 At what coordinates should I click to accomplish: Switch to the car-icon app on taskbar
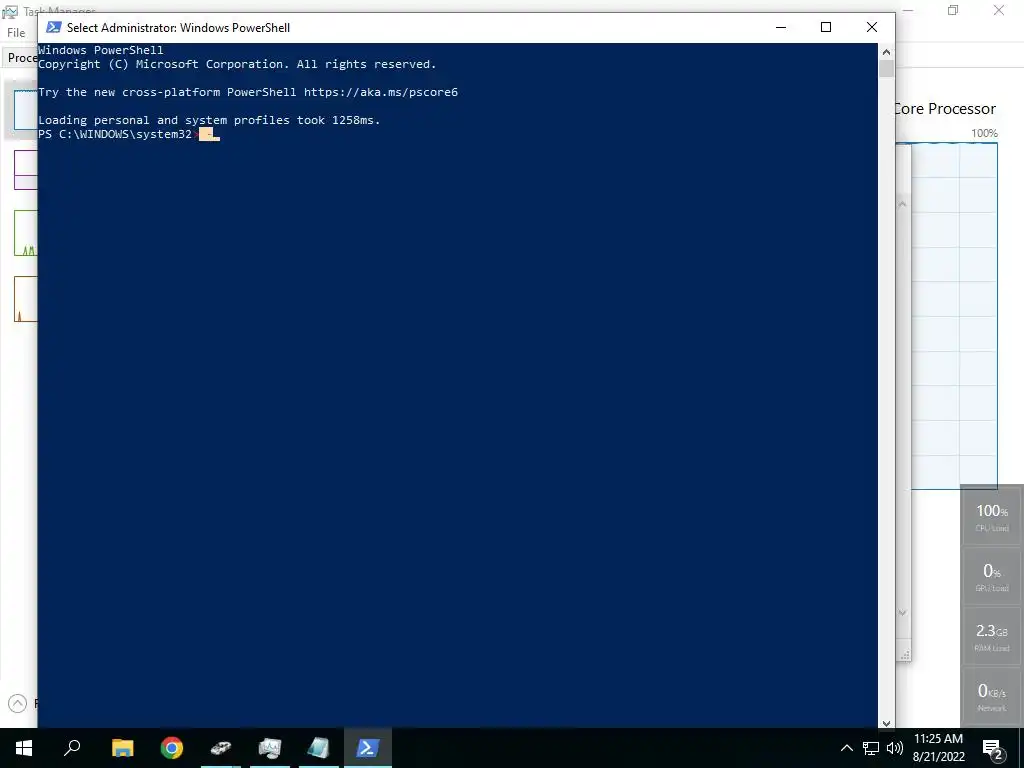221,748
